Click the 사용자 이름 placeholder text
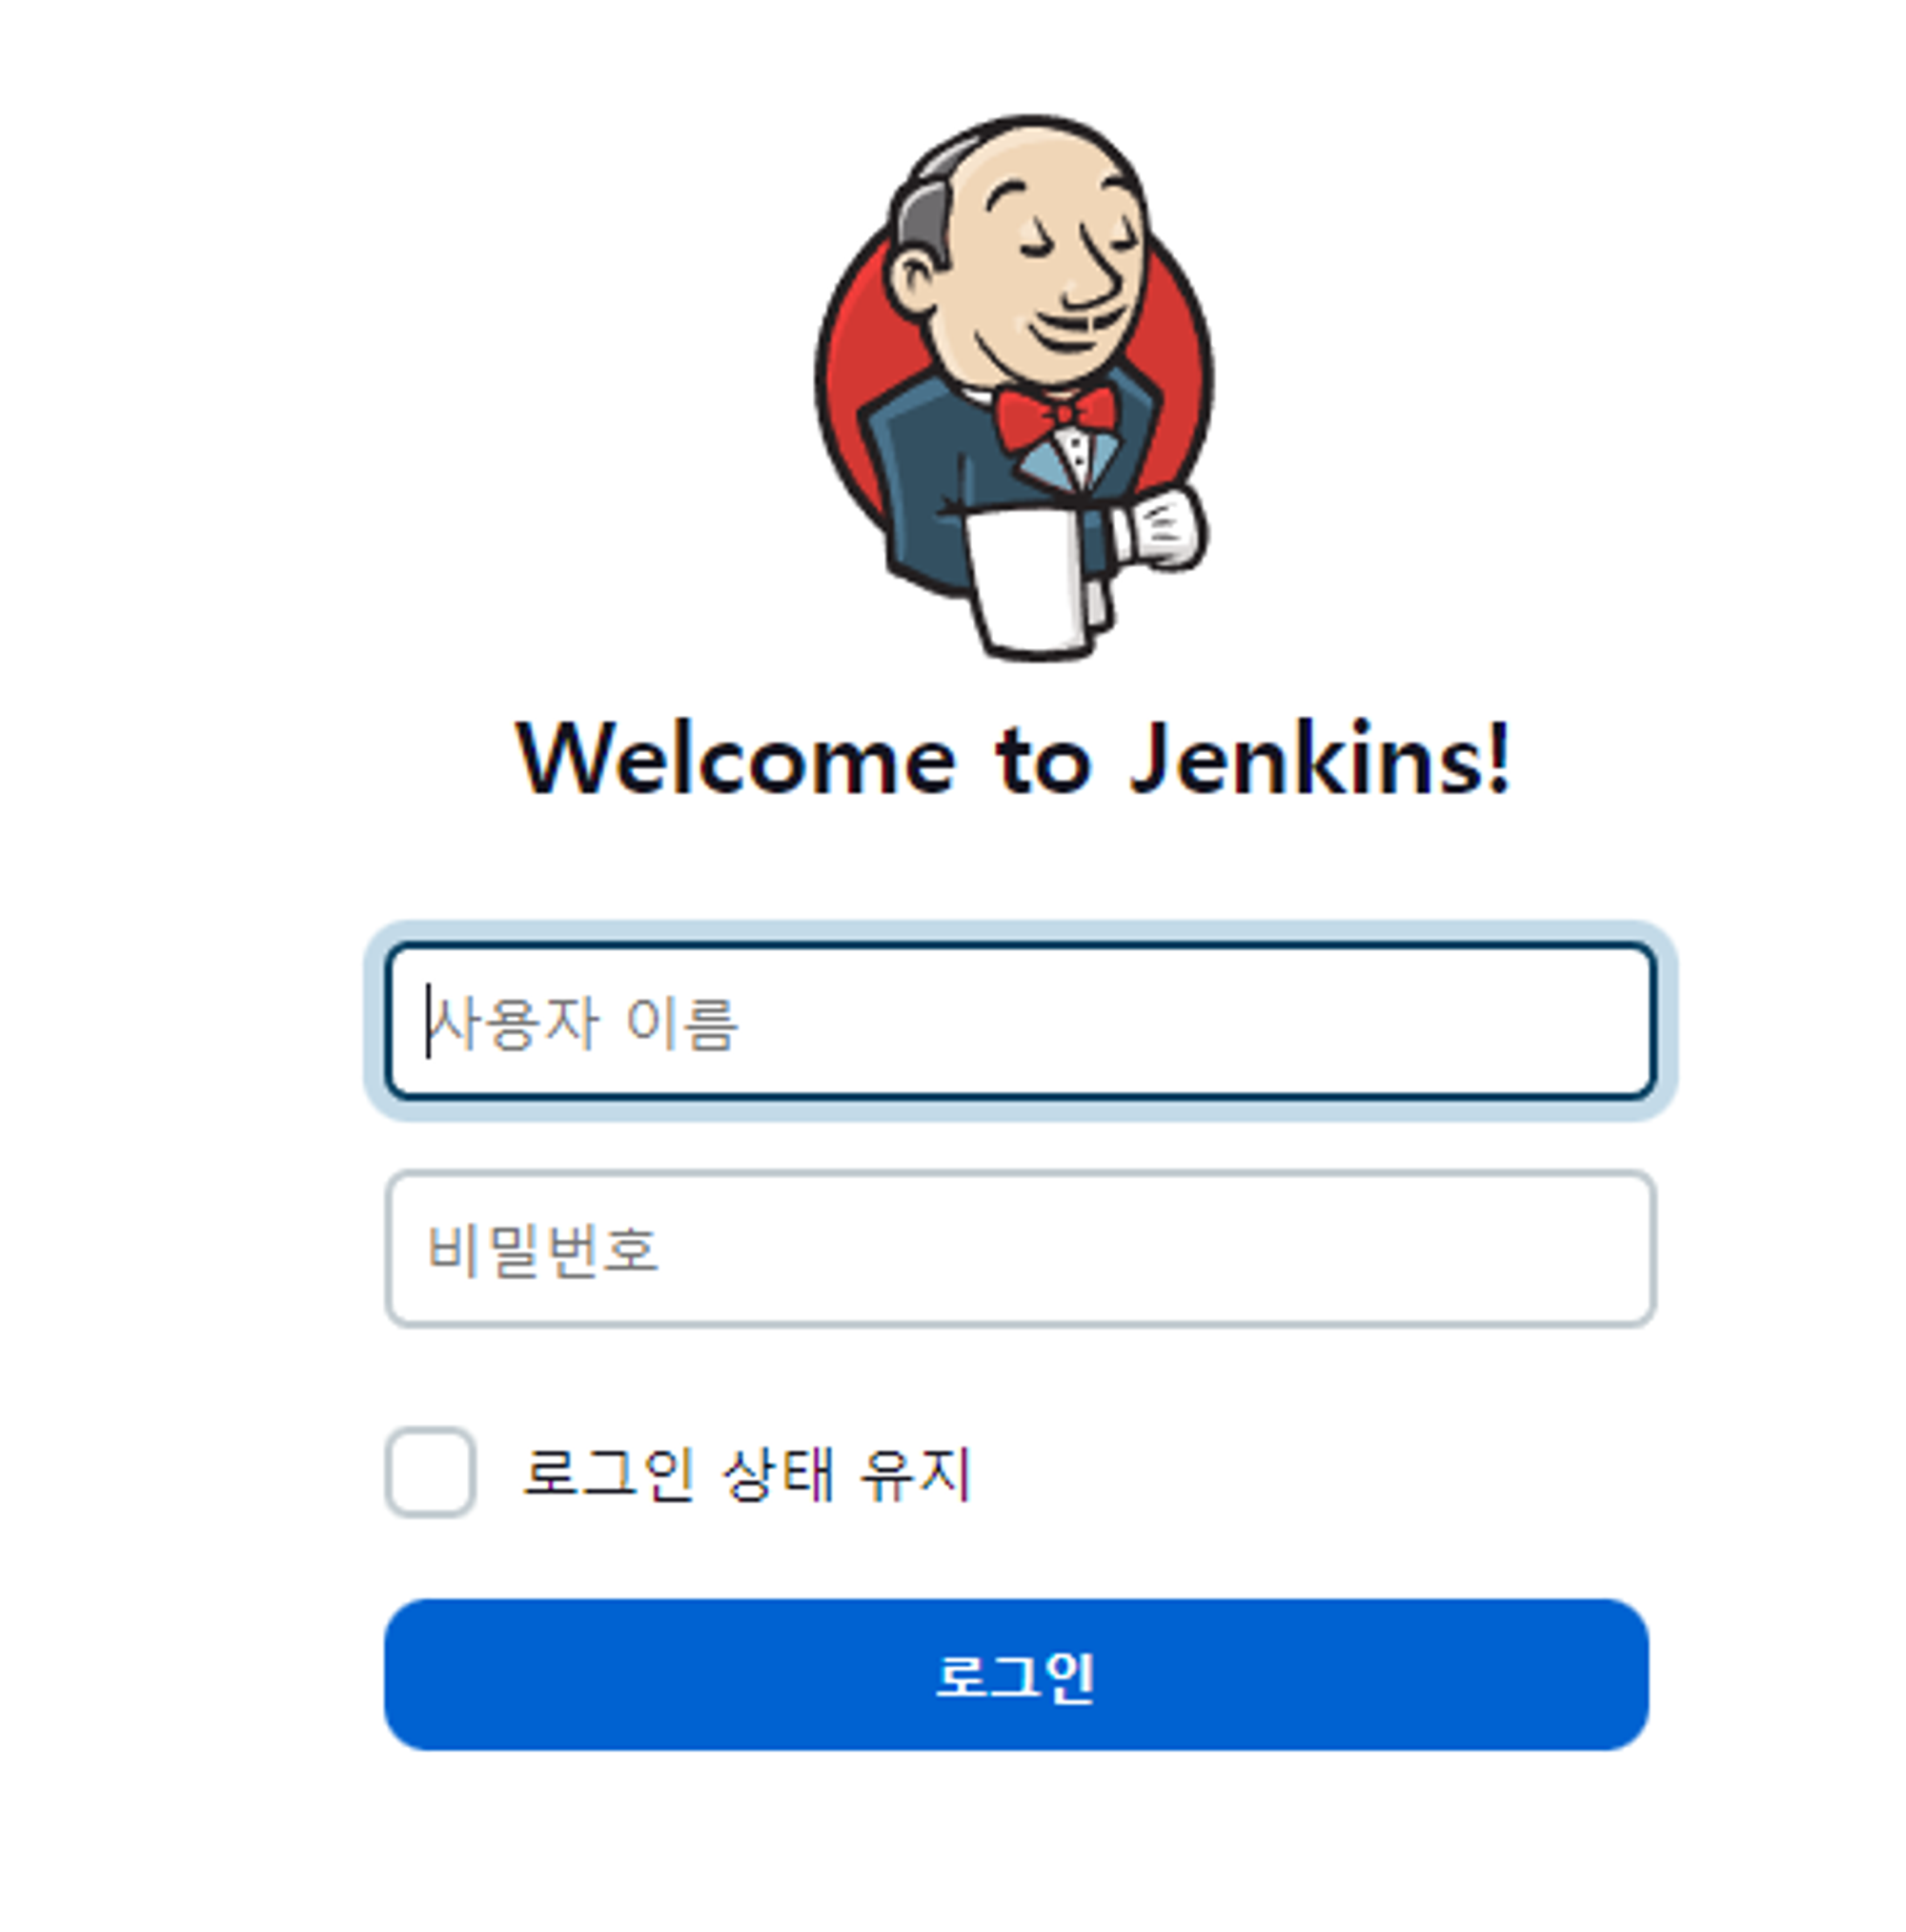 coord(584,1022)
